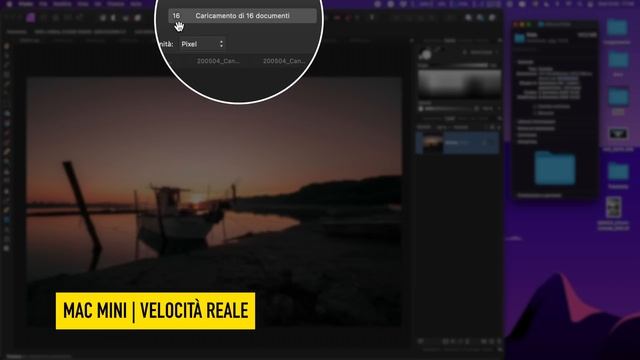Select the highlighted layer thumbnail in Layers panel
The image size is (640, 360).
click(x=432, y=143)
